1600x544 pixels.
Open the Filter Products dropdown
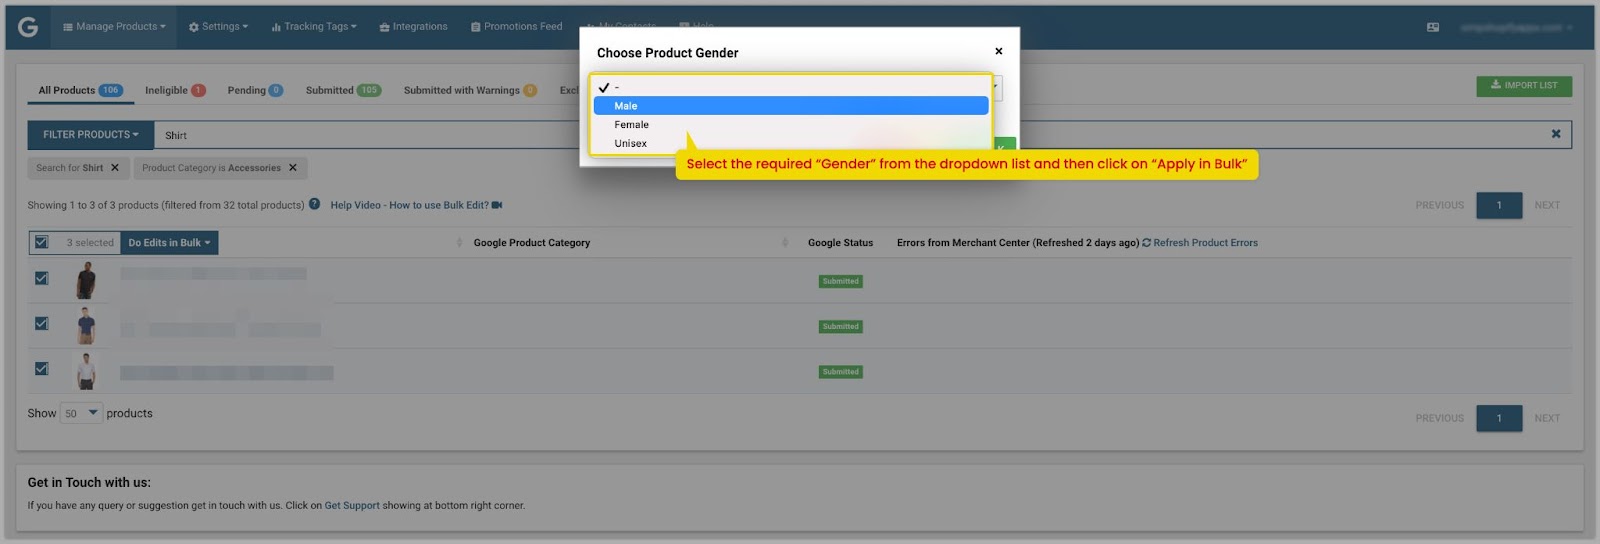point(90,135)
